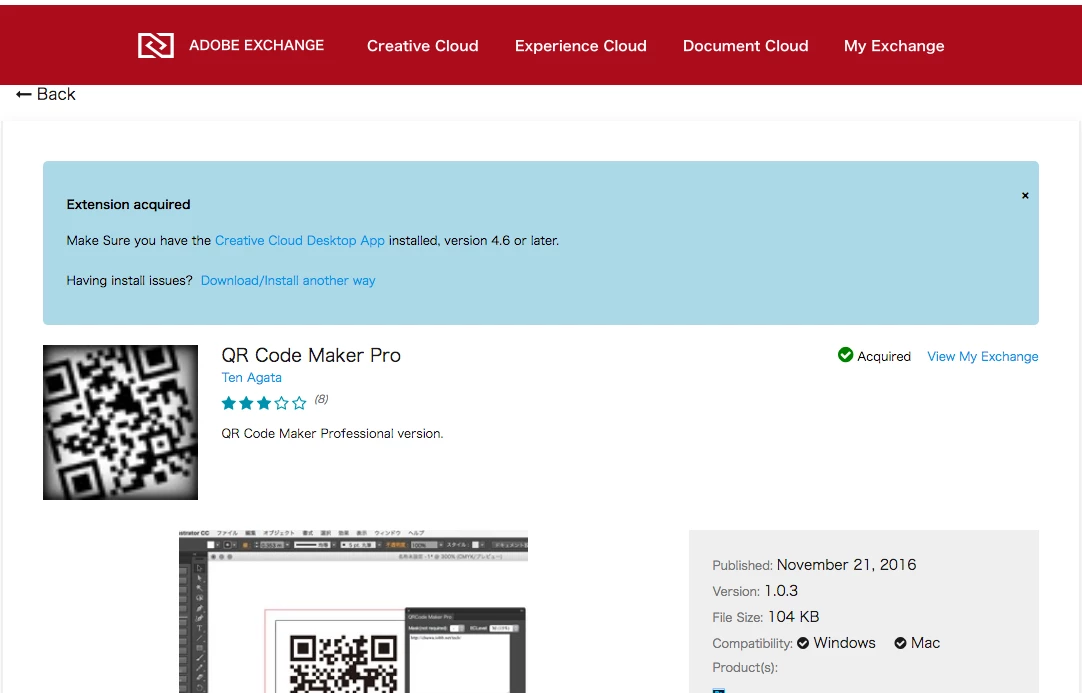
Task: Open the Creative Cloud menu
Action: pyautogui.click(x=422, y=46)
